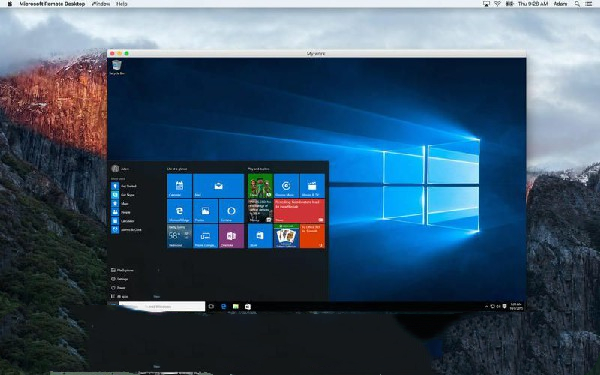
Task: Open the Microsoft Remote Desktop menu
Action: tap(52, 4)
